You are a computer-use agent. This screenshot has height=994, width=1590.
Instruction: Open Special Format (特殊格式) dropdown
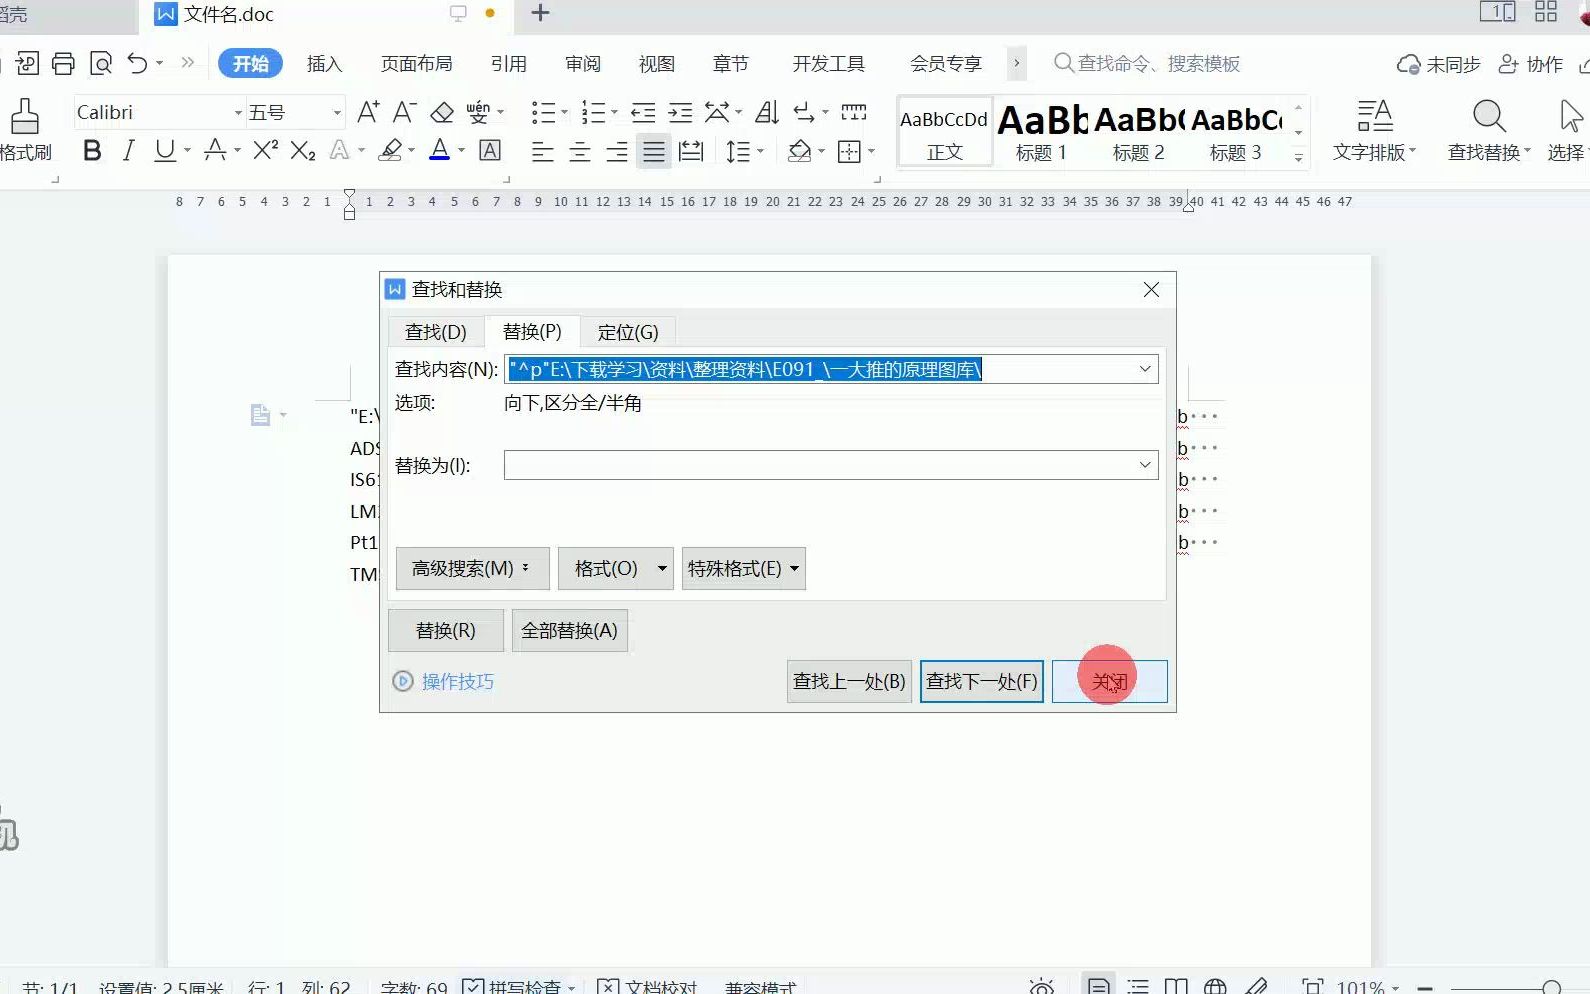pos(744,569)
